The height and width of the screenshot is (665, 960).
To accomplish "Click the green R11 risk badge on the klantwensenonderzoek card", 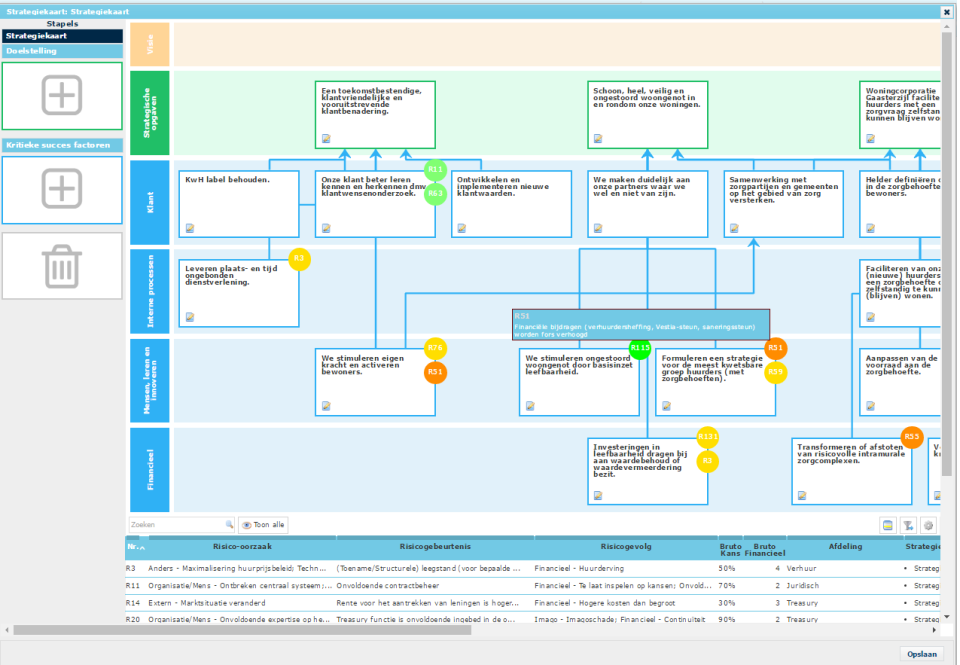I will (436, 170).
